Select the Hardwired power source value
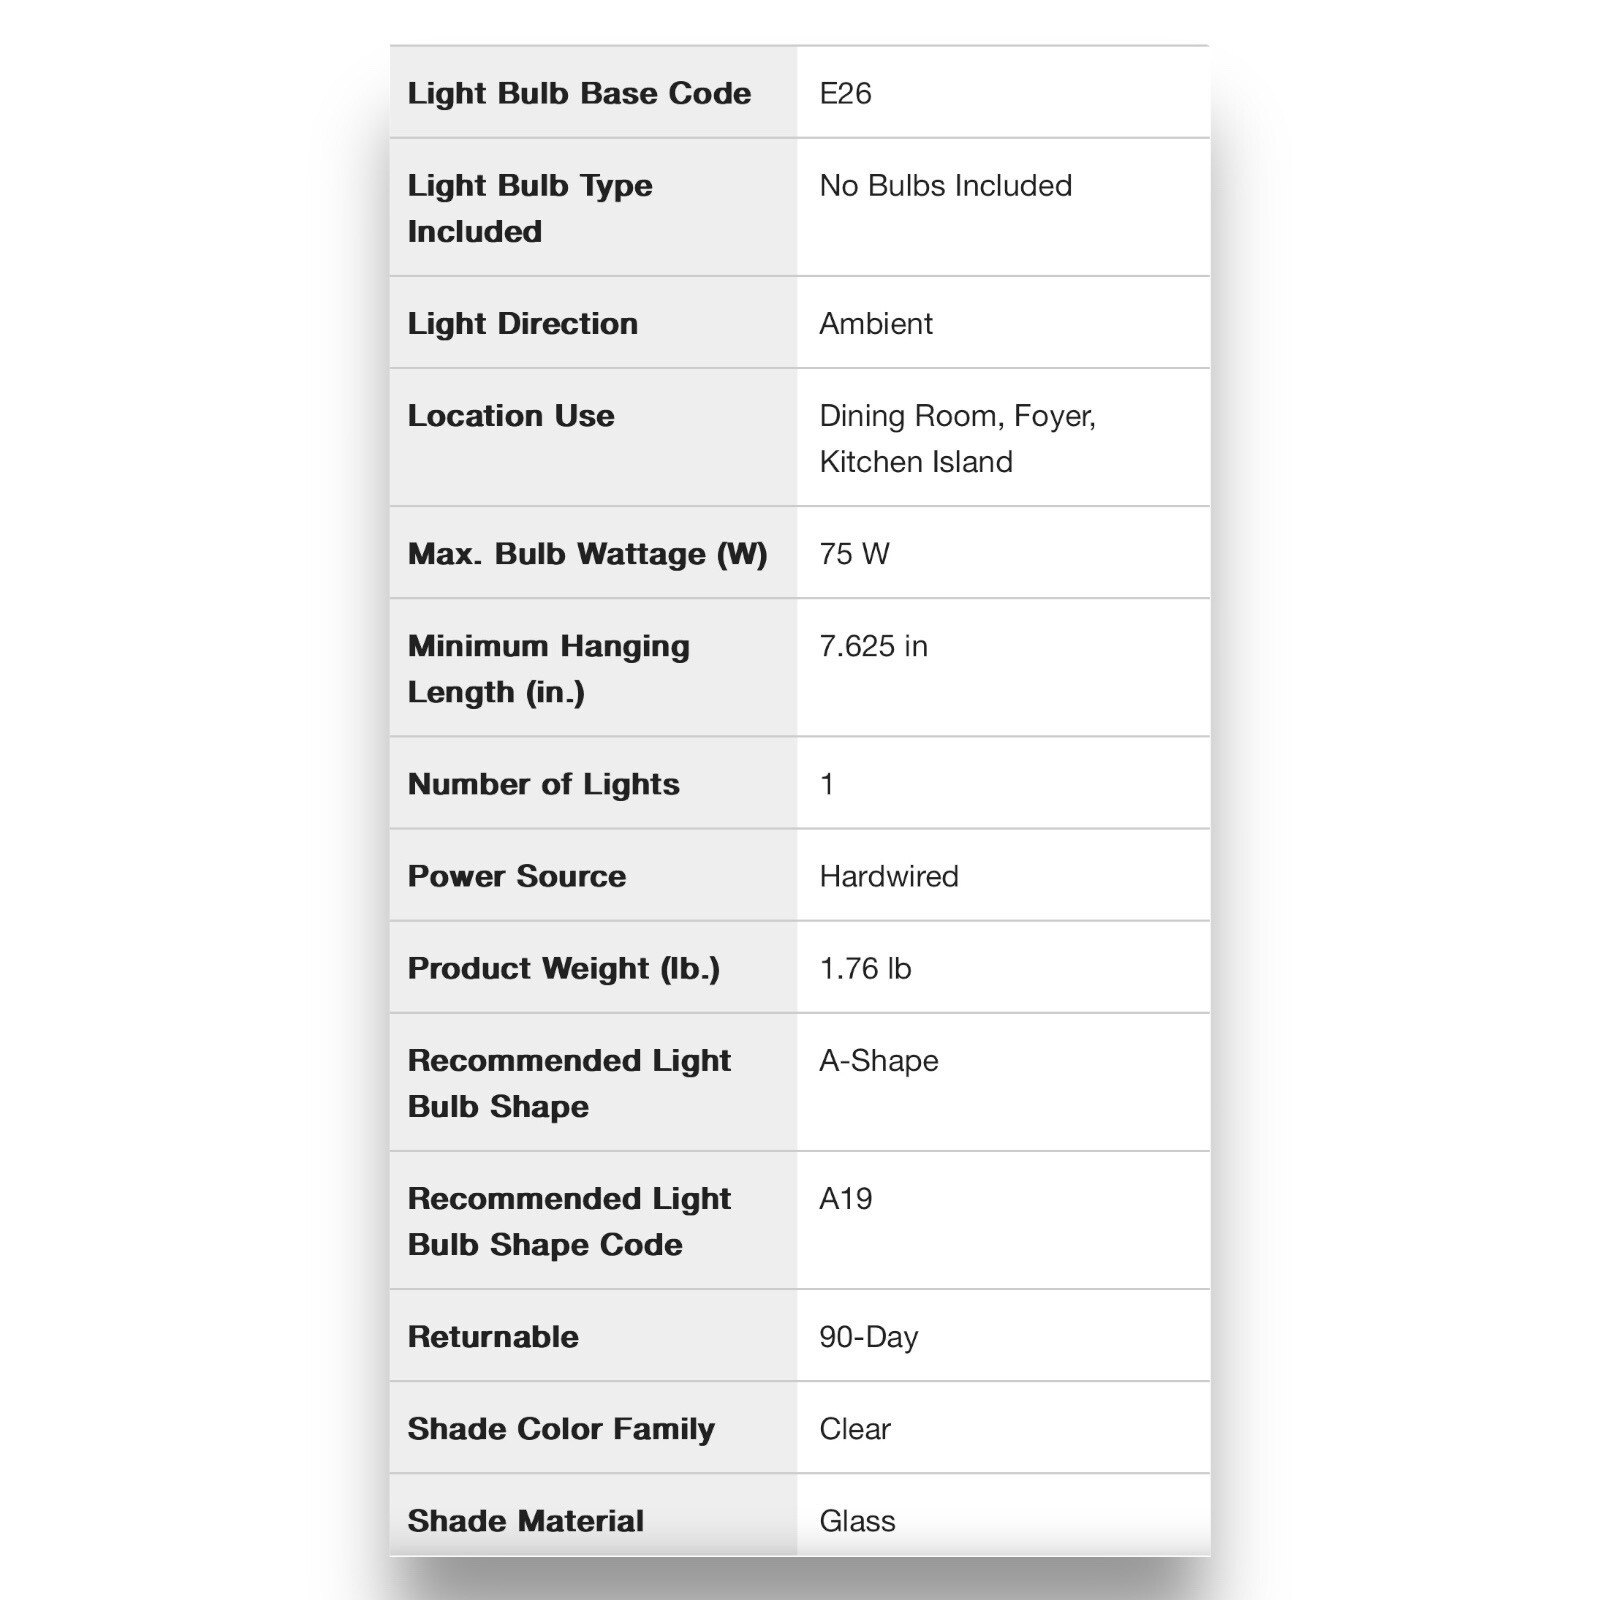Screen dimensions: 1600x1600 click(x=888, y=876)
